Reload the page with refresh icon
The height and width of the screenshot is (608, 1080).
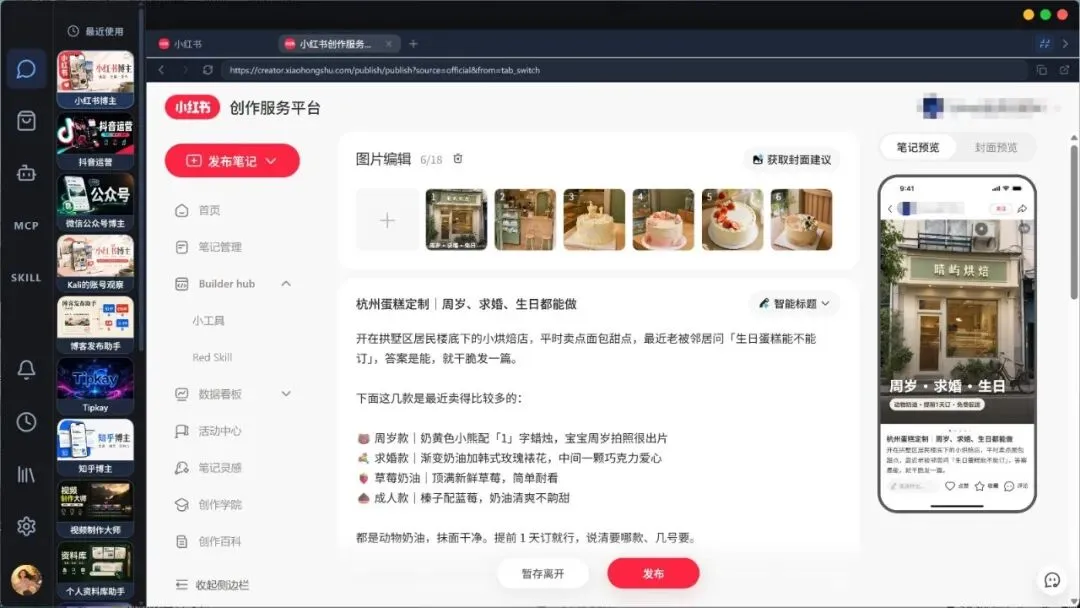[x=207, y=70]
